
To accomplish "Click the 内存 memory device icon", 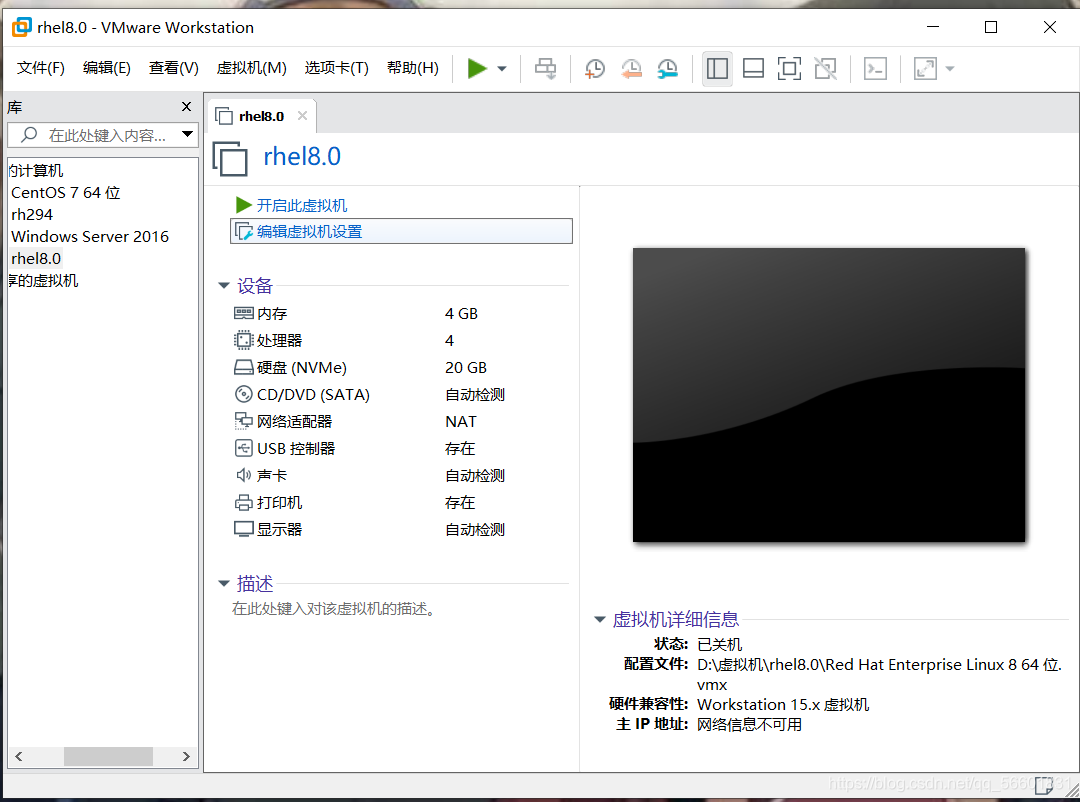I will coord(244,313).
